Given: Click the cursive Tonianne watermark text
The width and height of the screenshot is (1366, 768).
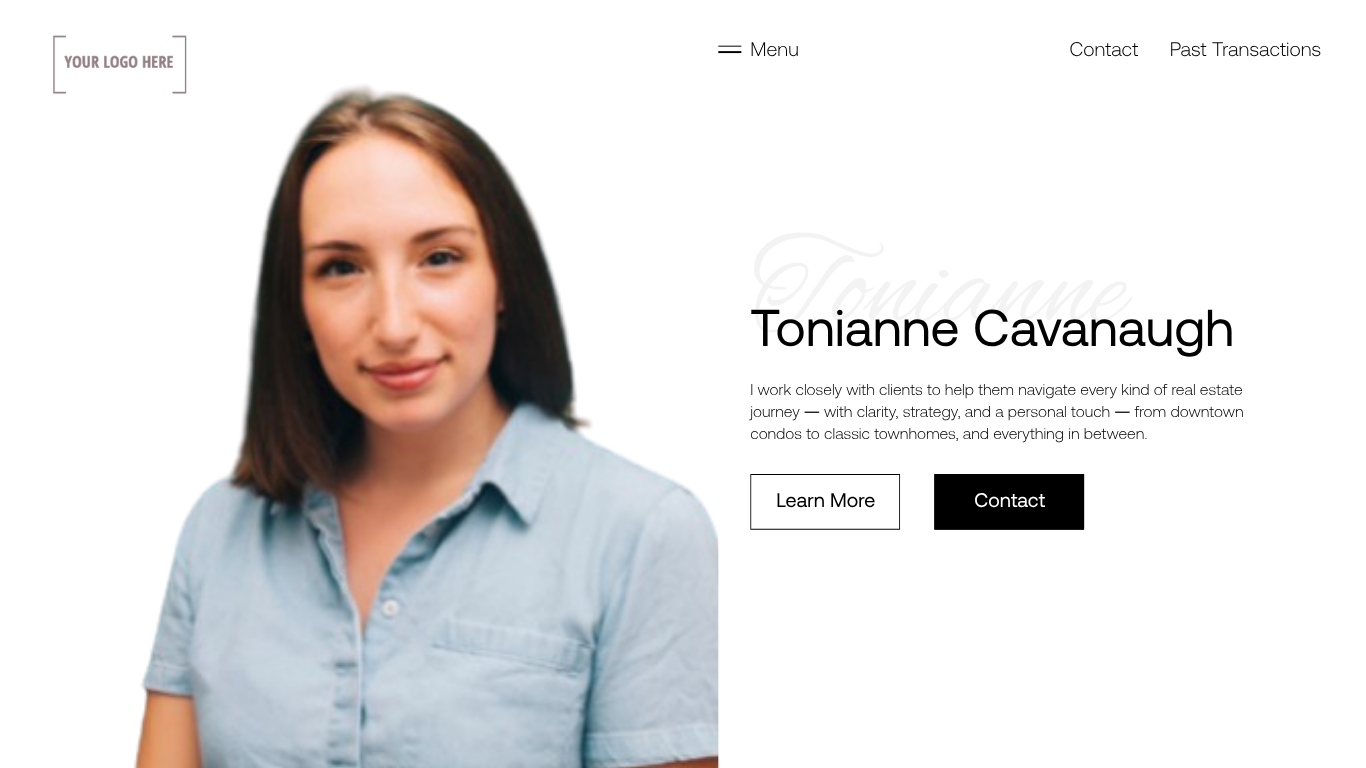Looking at the screenshot, I should click(940, 275).
